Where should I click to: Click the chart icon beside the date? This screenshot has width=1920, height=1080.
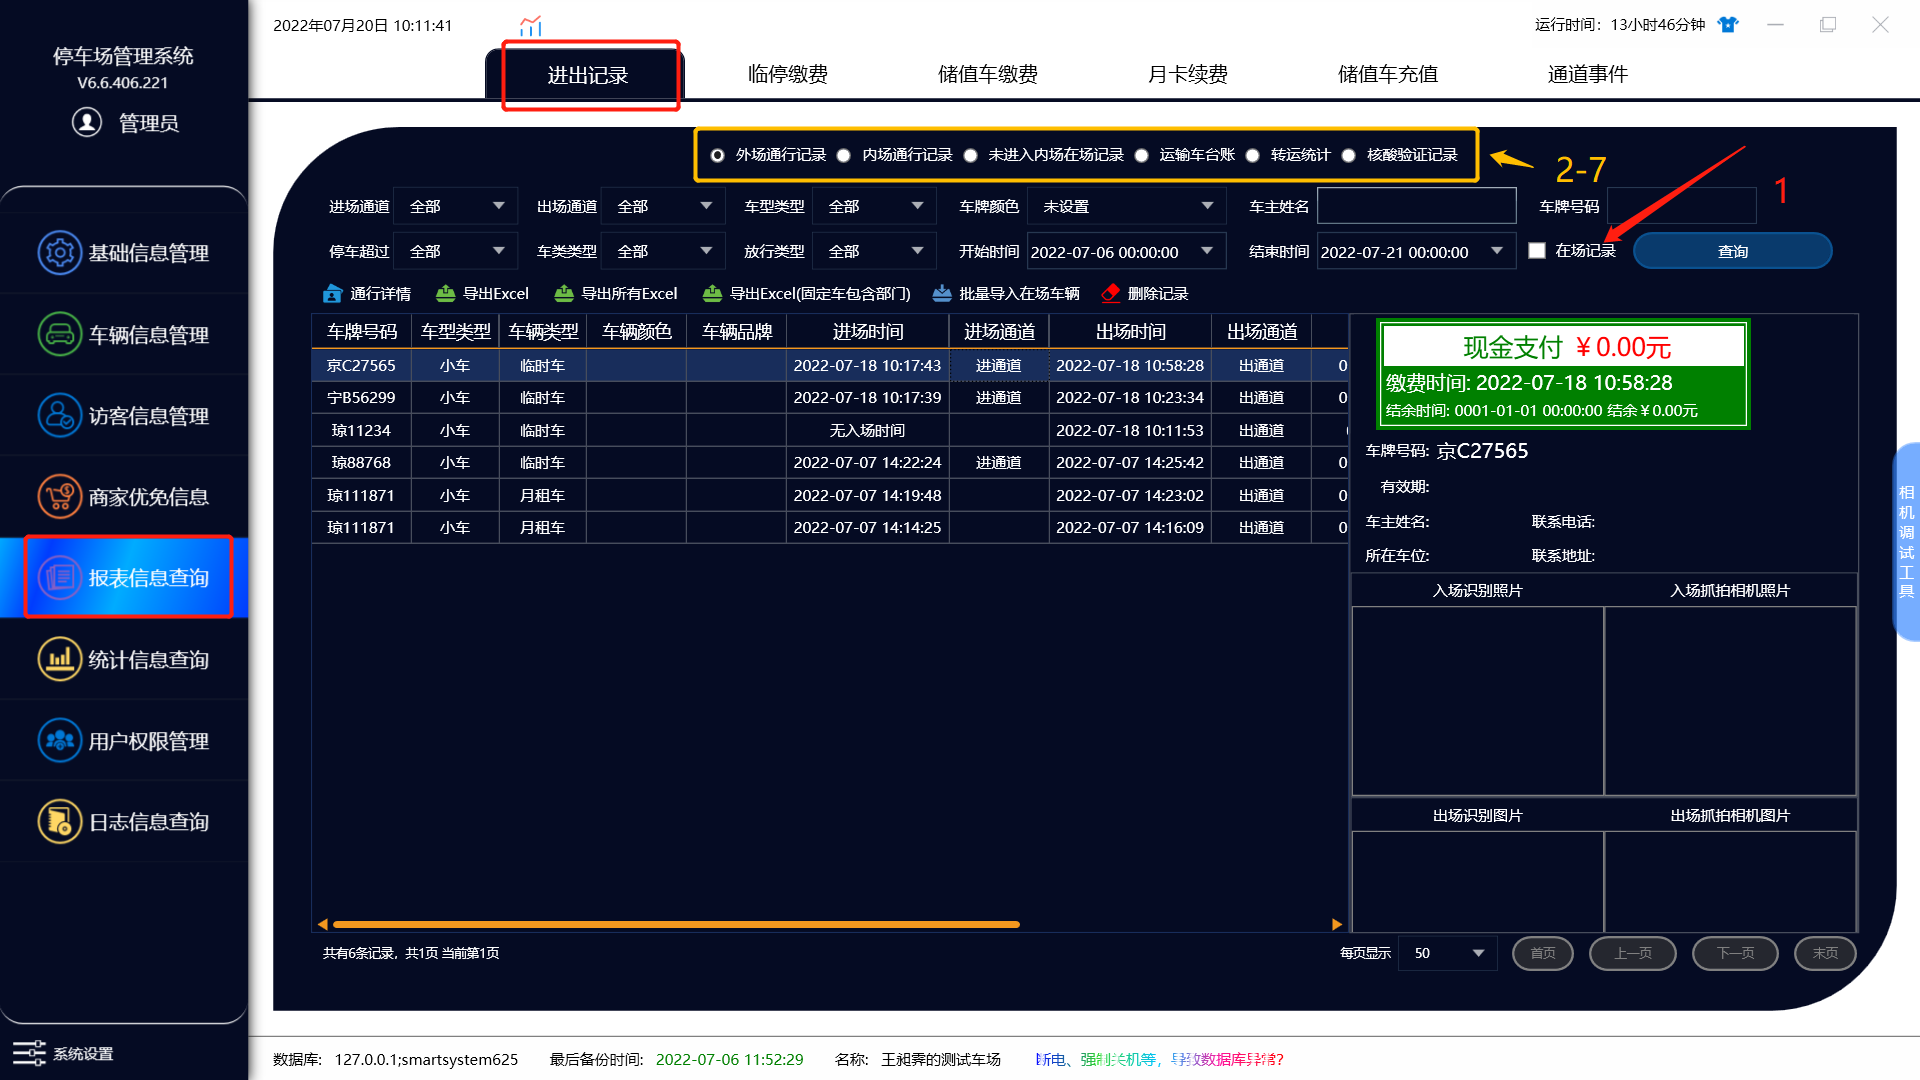(x=530, y=25)
